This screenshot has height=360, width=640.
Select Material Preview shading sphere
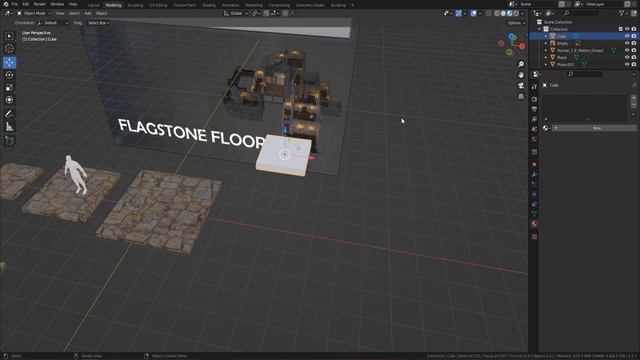[509, 13]
